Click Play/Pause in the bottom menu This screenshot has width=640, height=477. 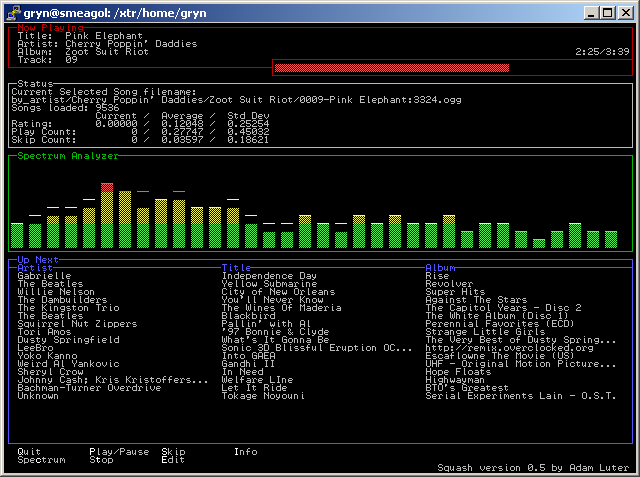117,452
